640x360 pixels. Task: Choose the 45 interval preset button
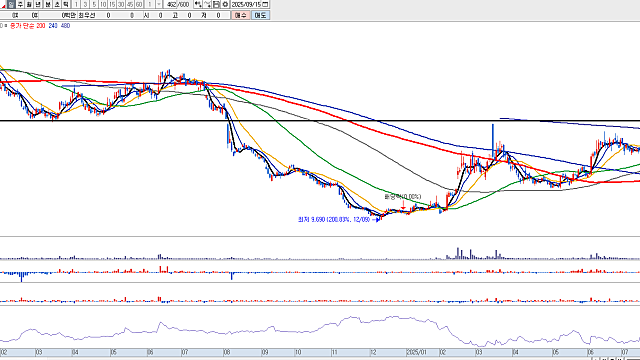130,4
